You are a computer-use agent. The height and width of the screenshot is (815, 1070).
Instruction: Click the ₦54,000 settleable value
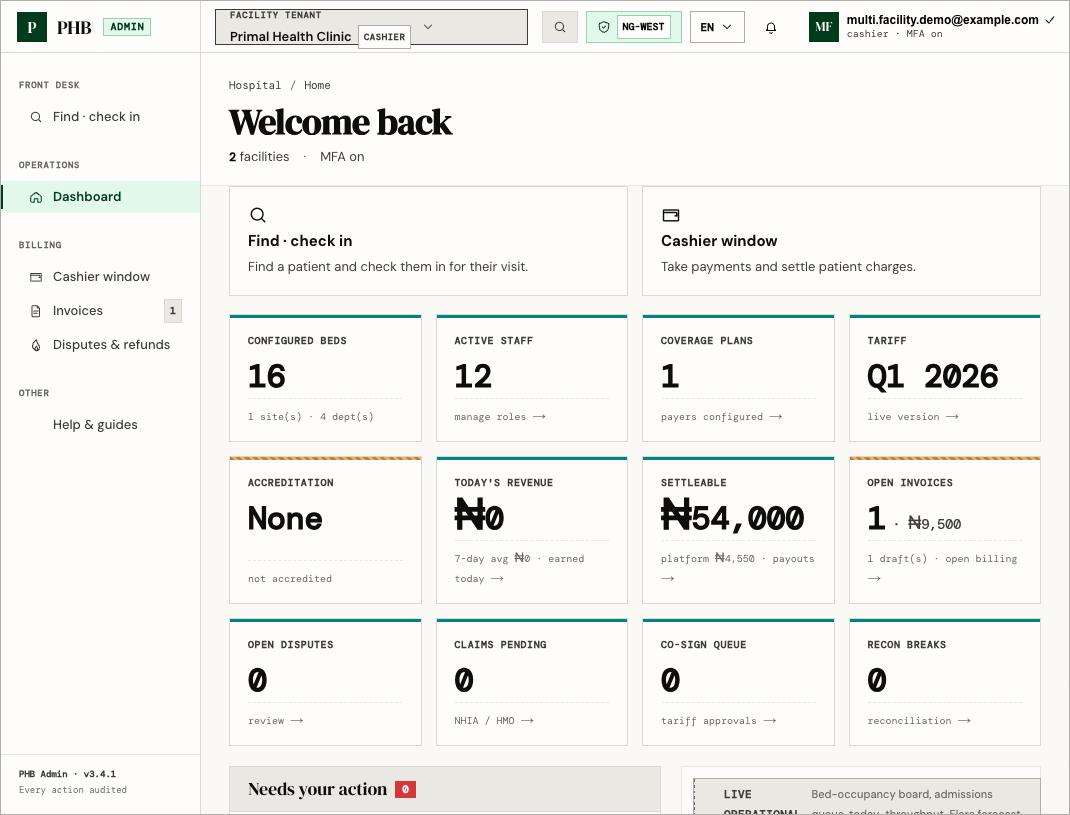[733, 517]
